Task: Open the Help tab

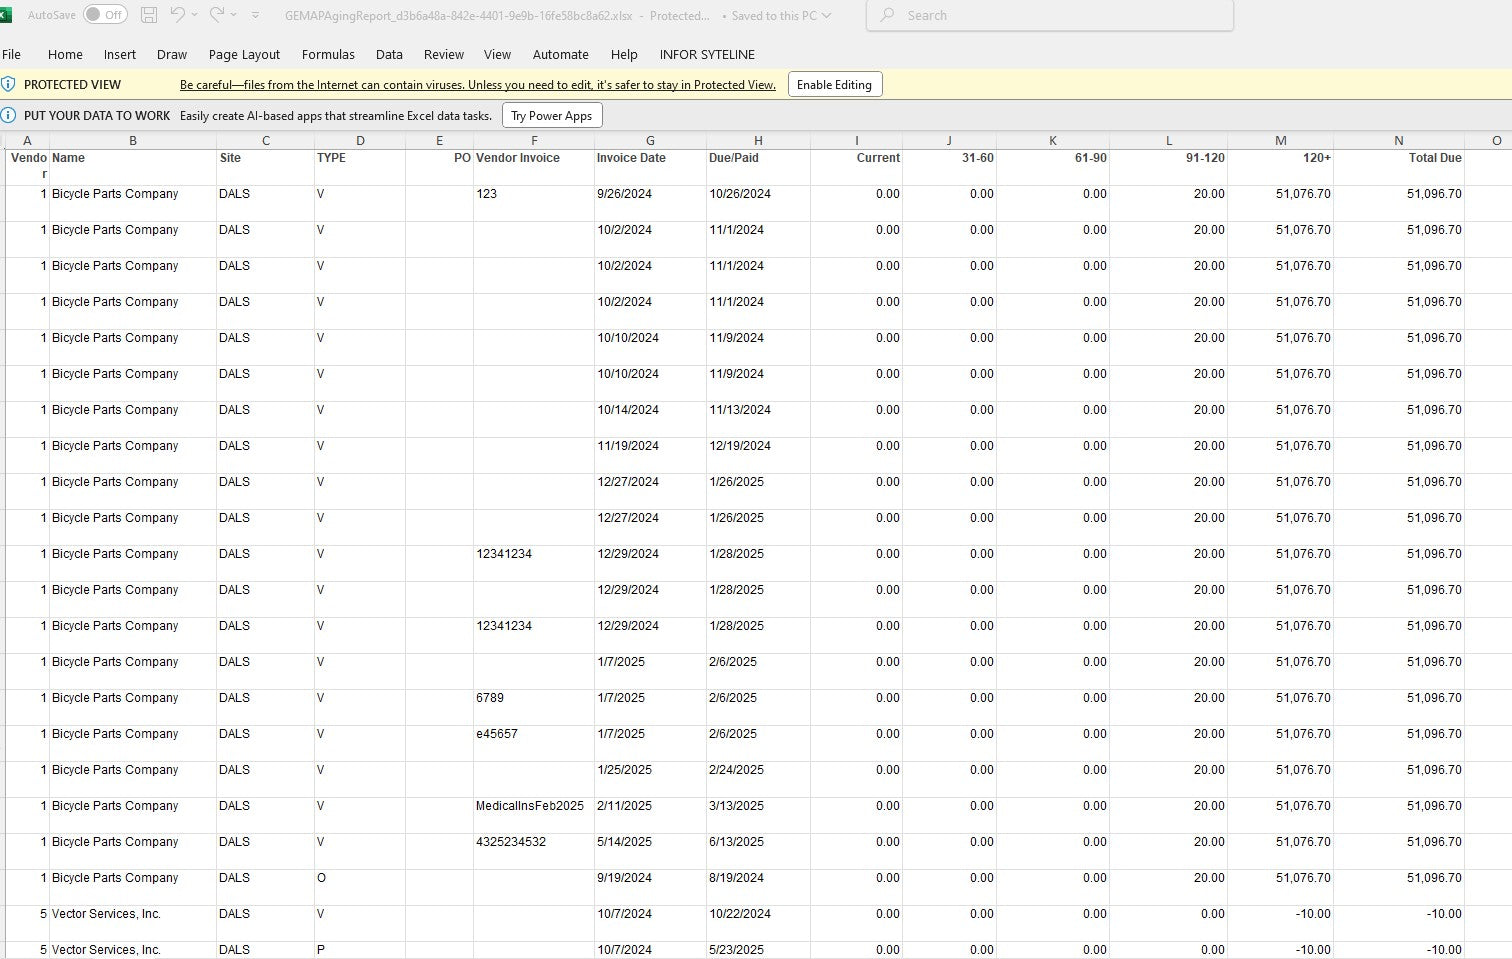Action: (x=624, y=55)
